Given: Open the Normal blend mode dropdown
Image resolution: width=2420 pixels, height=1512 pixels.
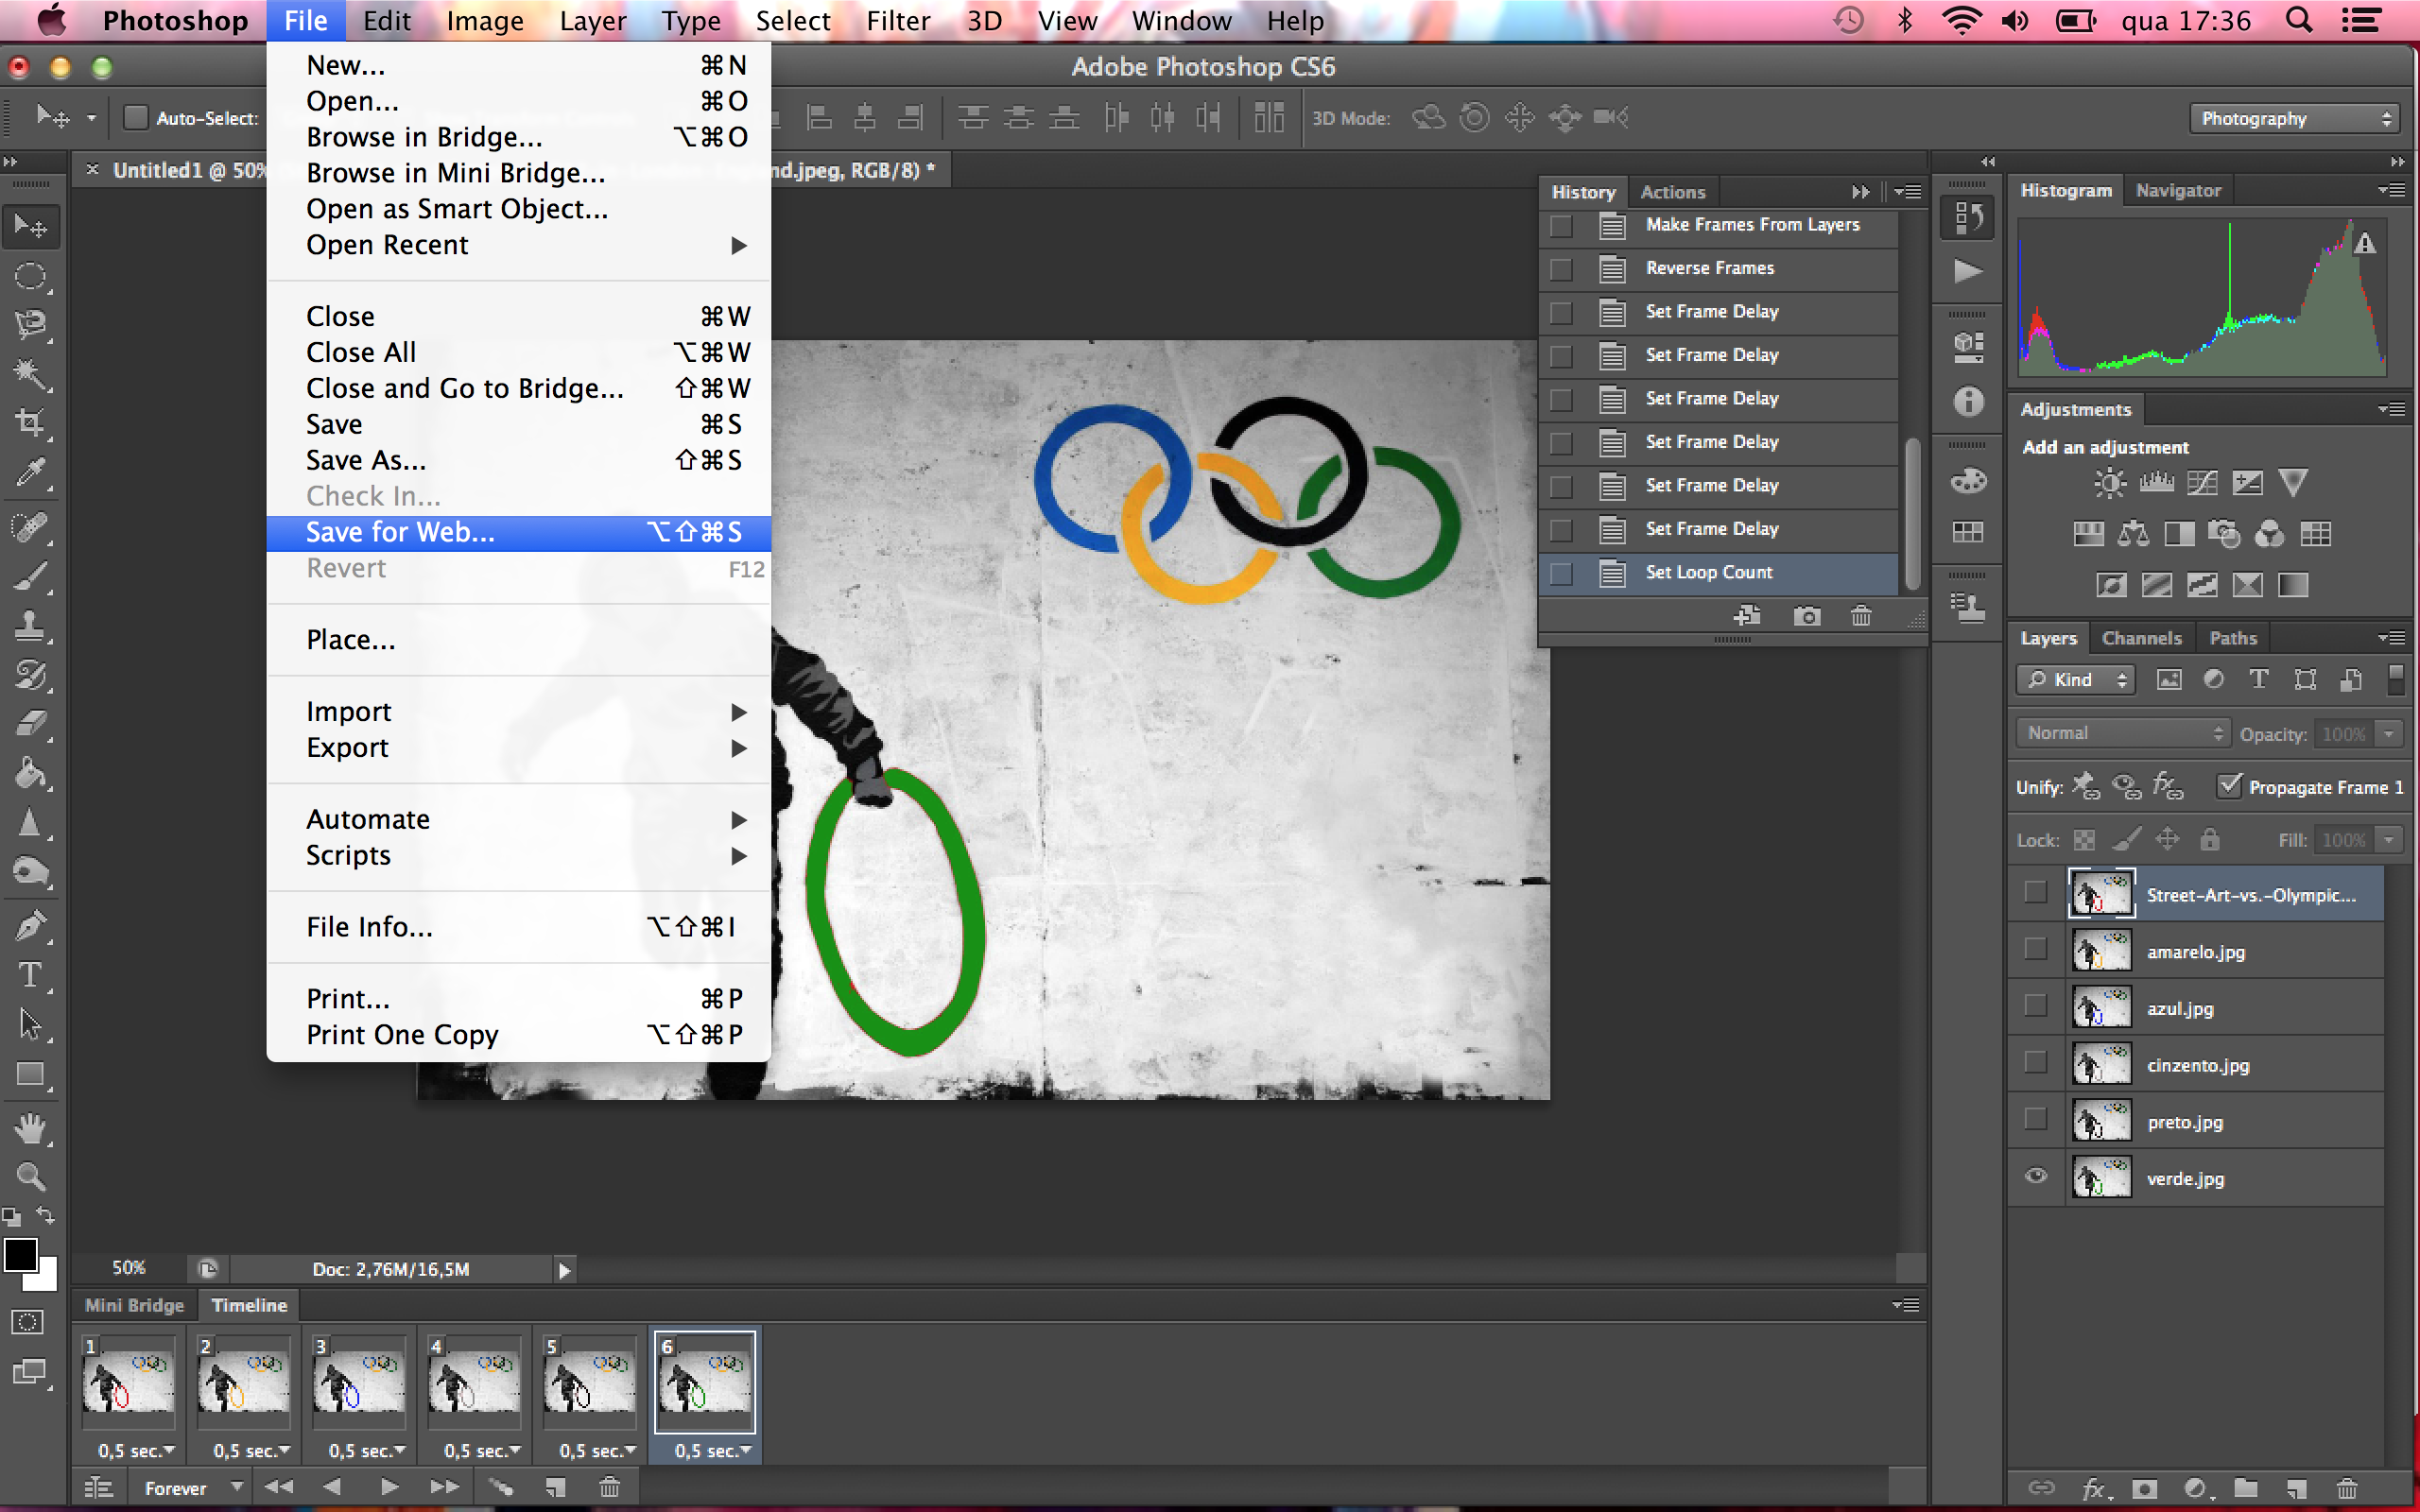Looking at the screenshot, I should [2122, 733].
